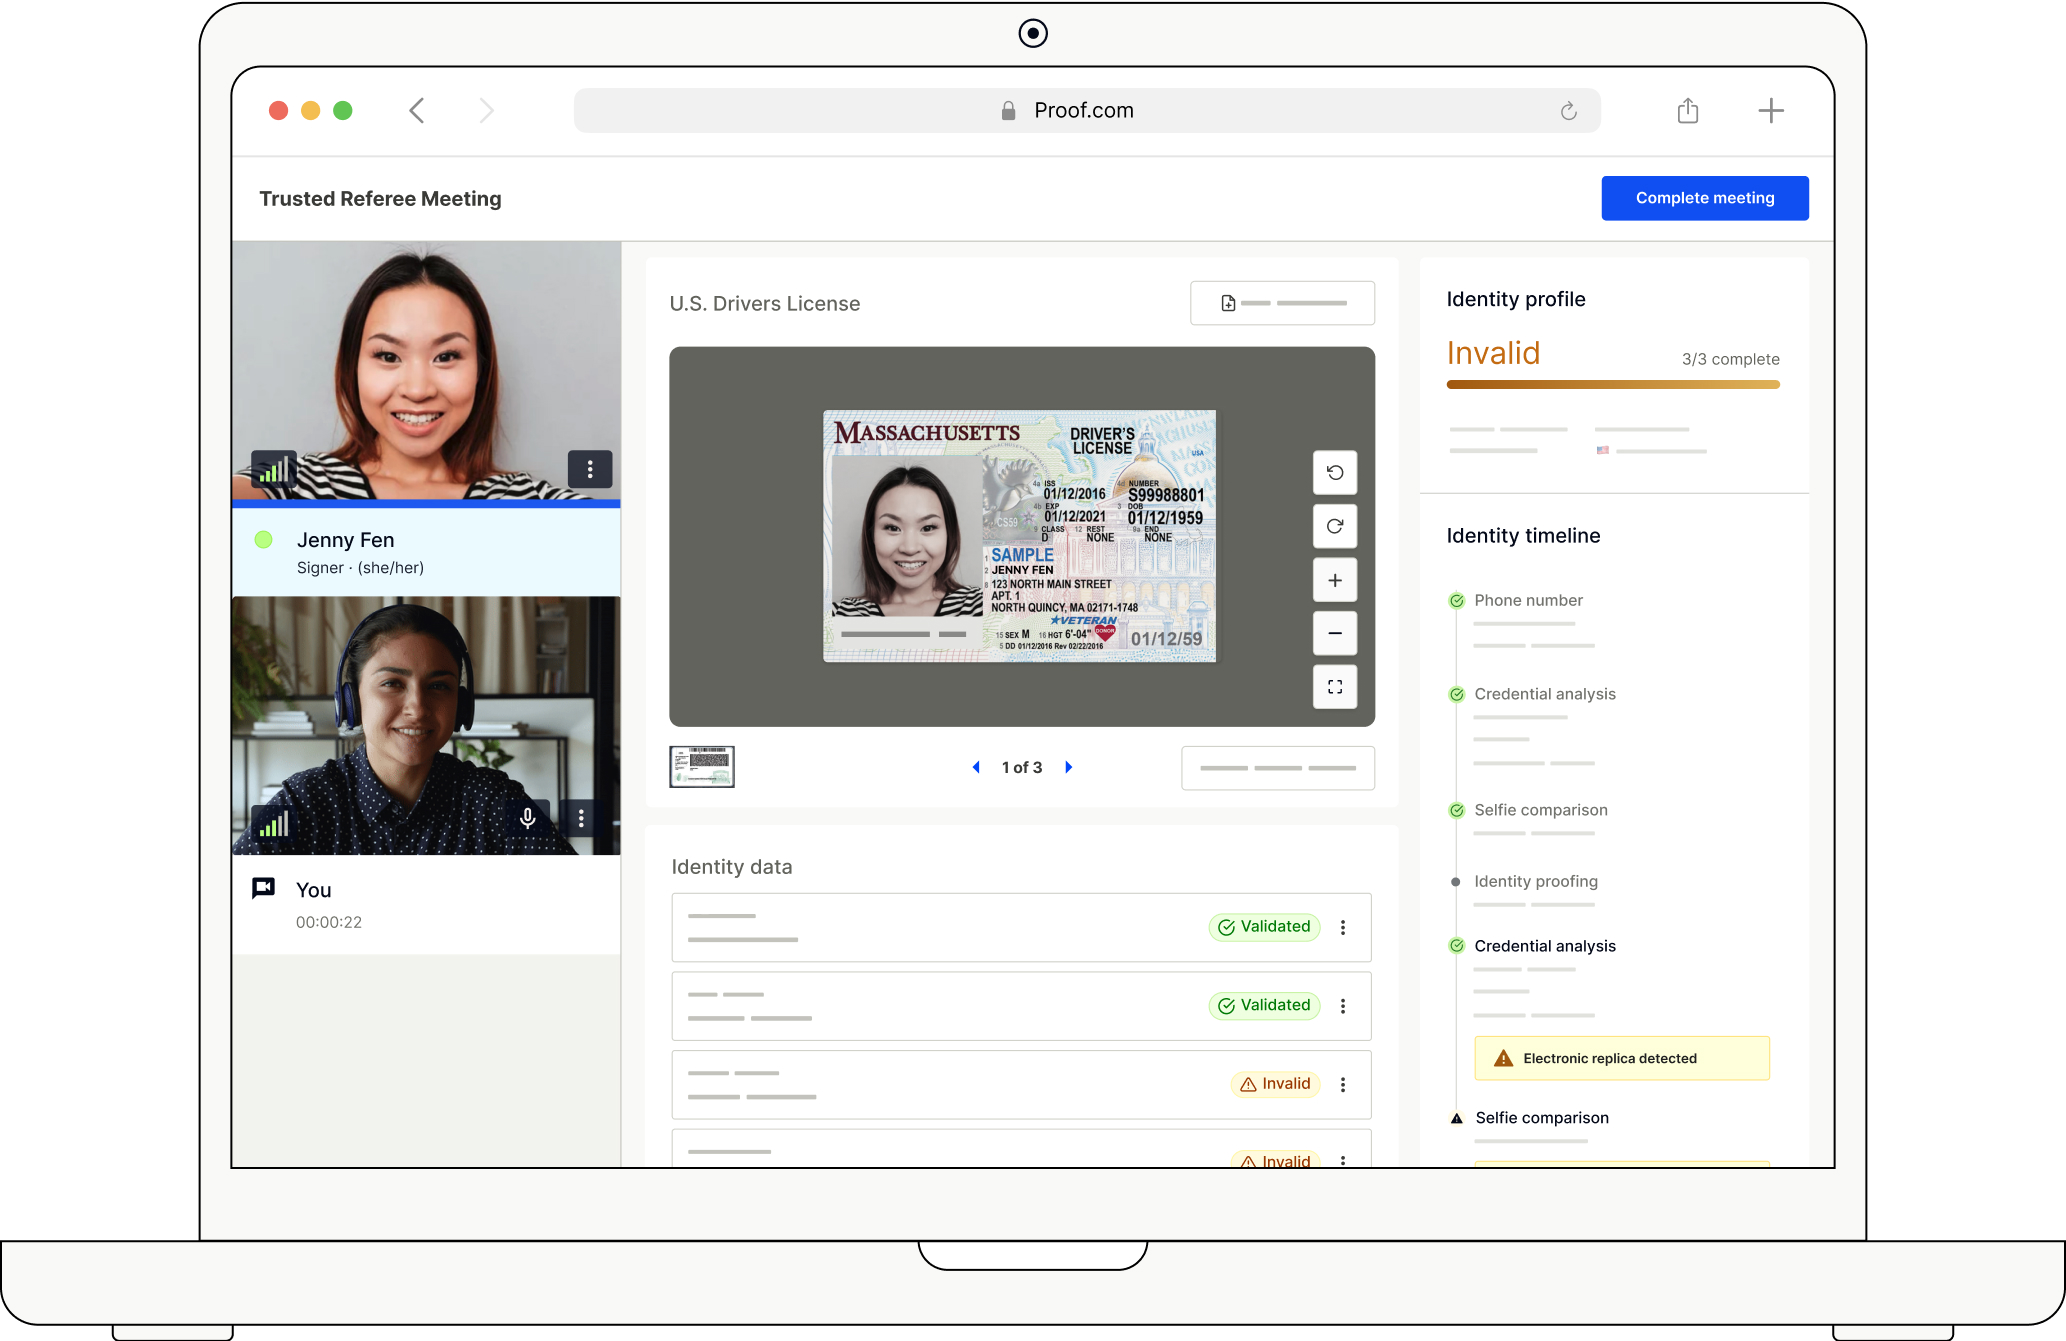Zoom in on the license image
The image size is (2066, 1341).
1334,581
